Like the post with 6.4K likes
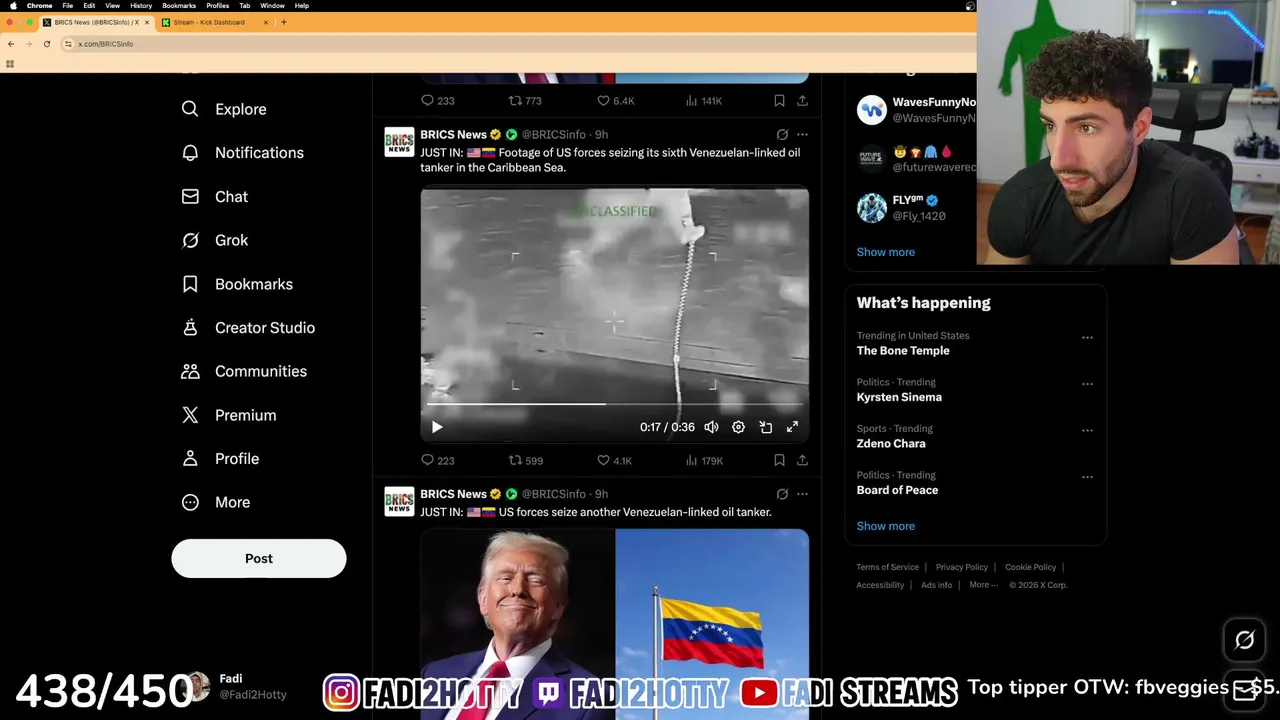The height and width of the screenshot is (720, 1280). tap(615, 100)
